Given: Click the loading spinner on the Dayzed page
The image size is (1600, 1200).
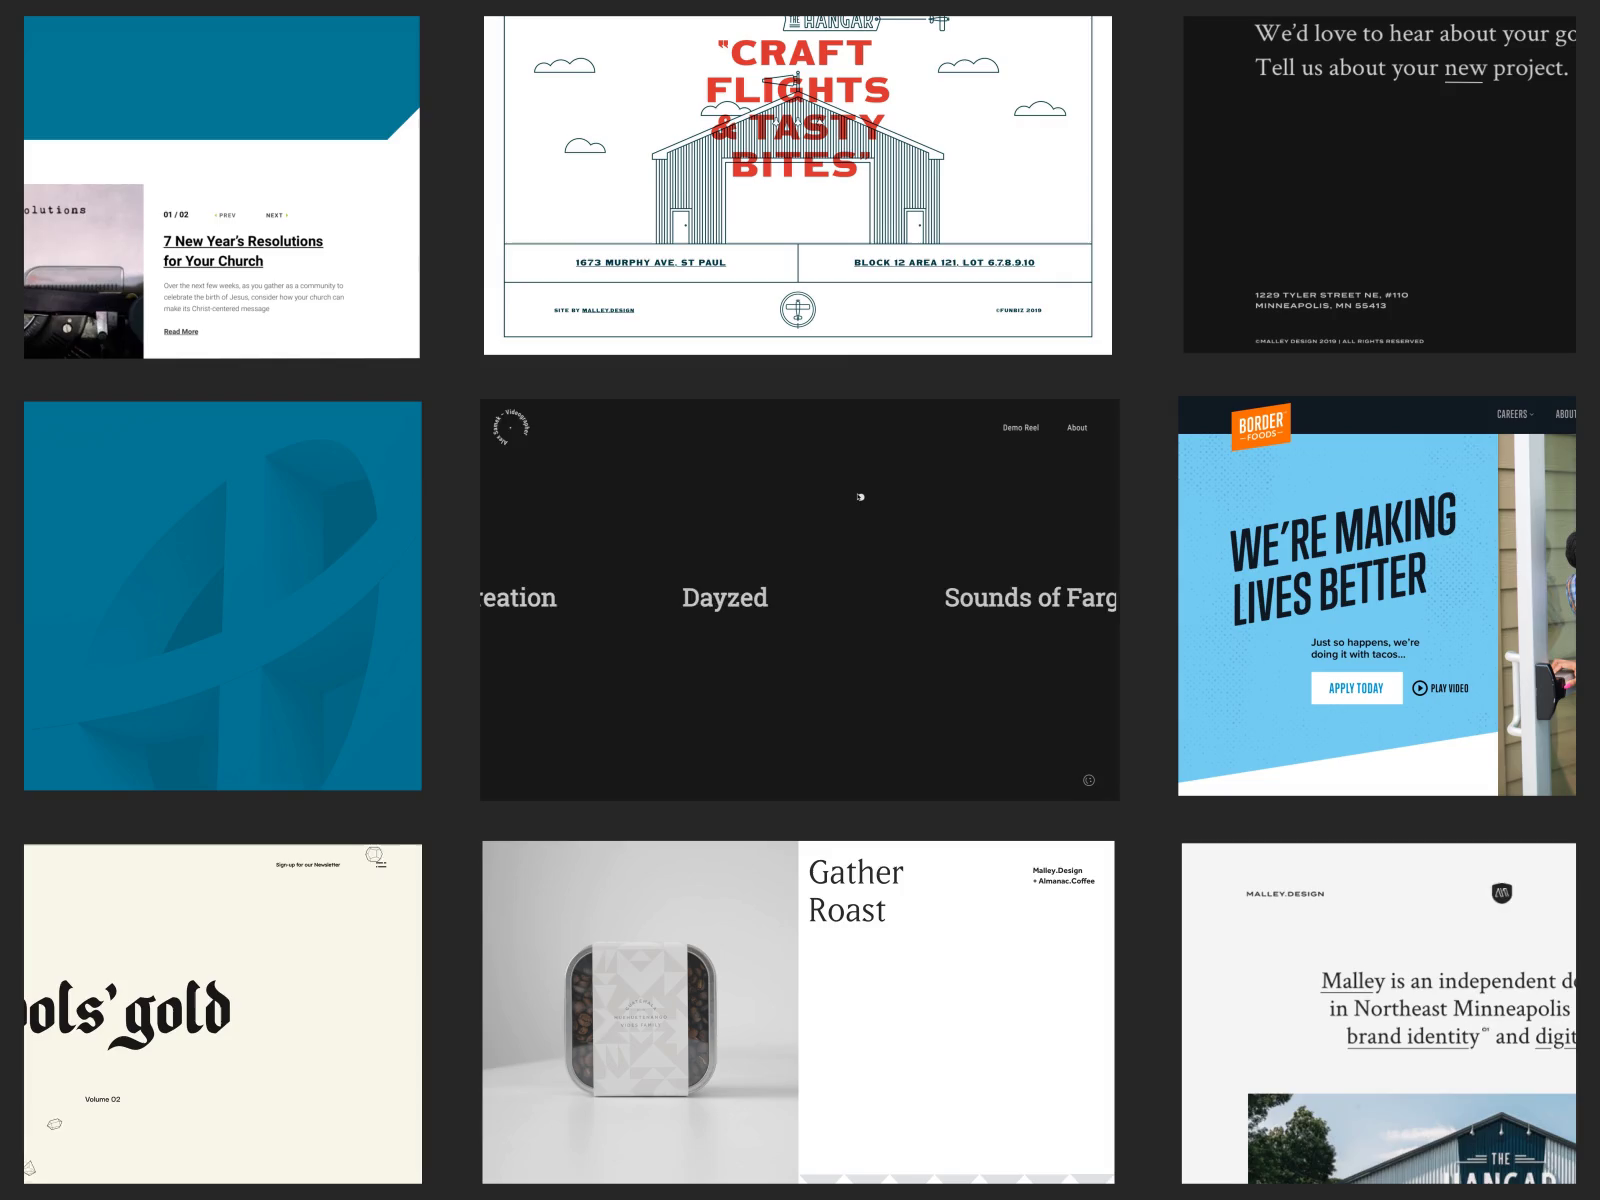Looking at the screenshot, I should [x=860, y=497].
